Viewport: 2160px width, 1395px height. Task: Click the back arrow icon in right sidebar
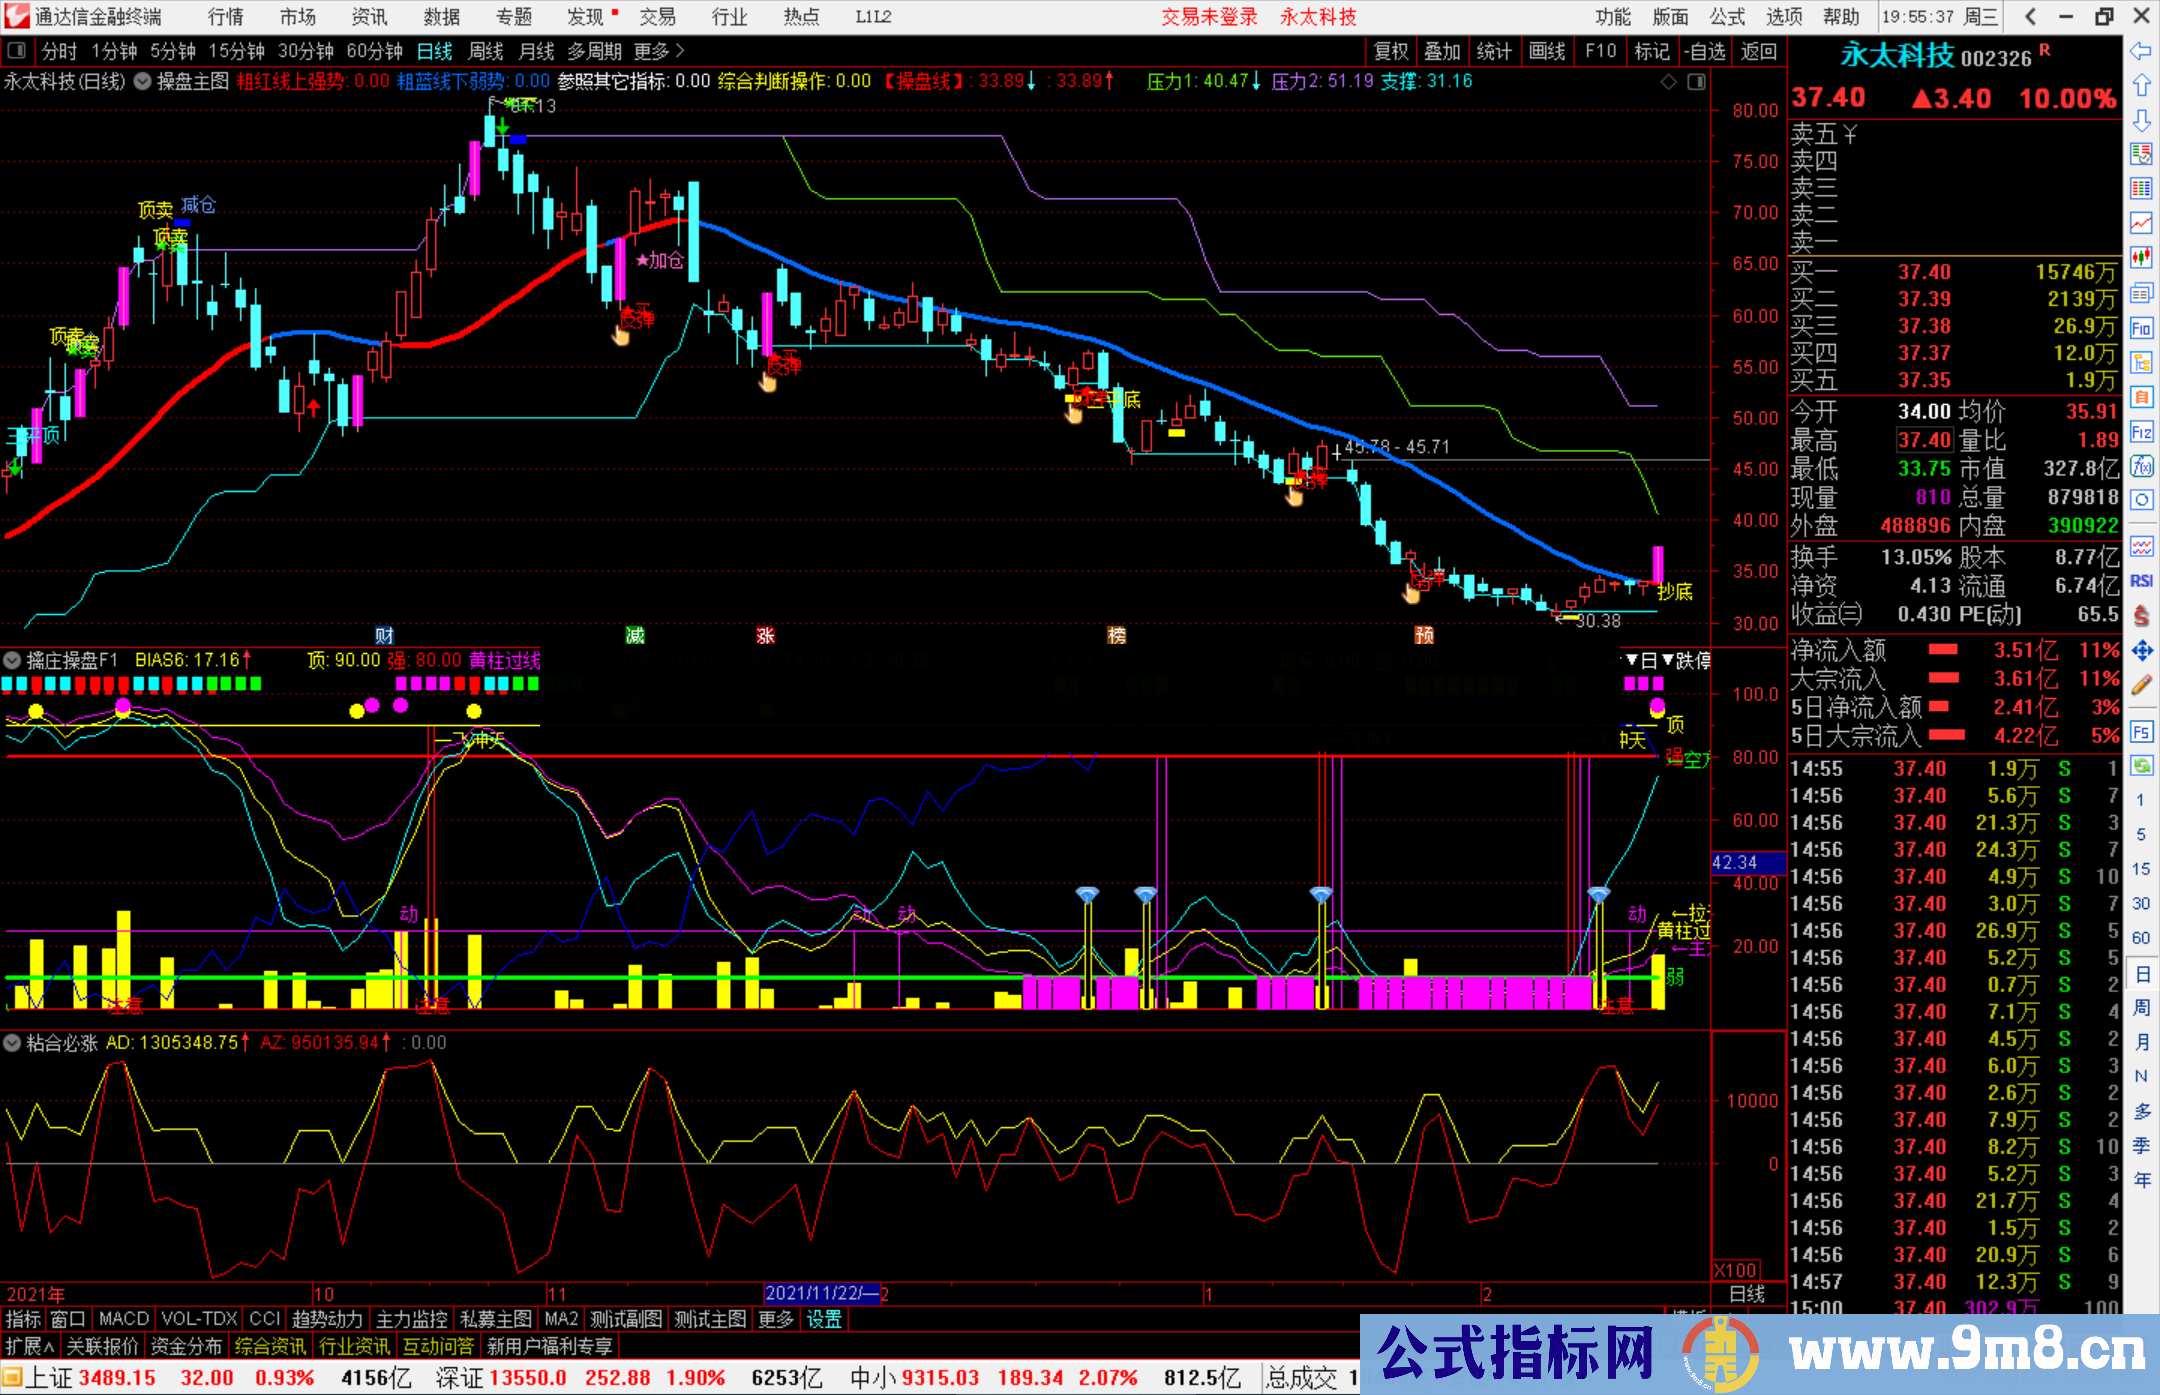point(2141,51)
